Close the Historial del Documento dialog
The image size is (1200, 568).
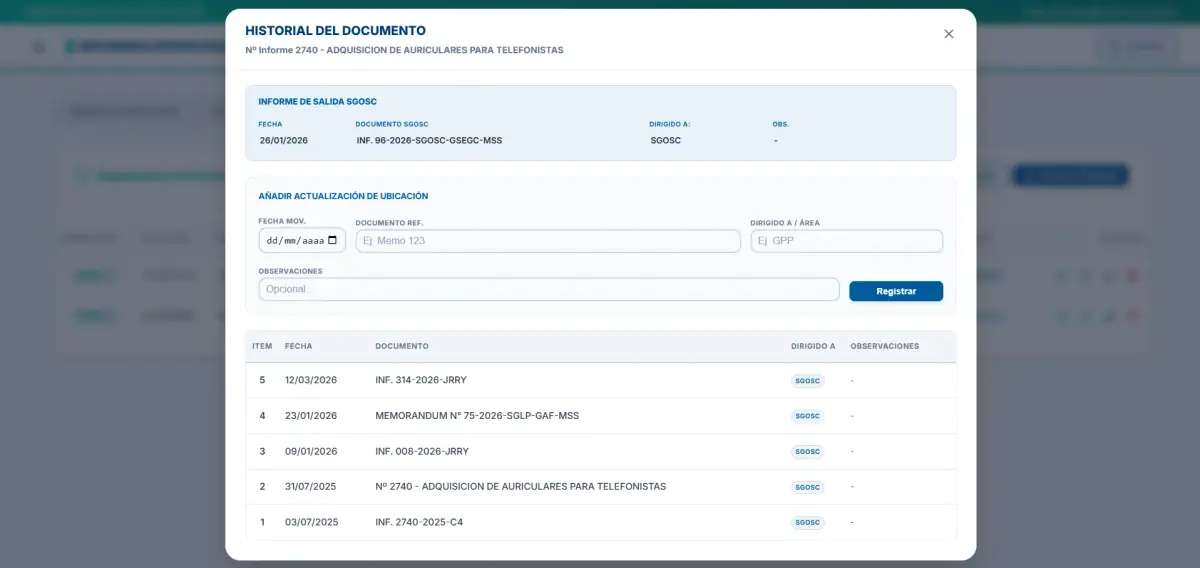[948, 34]
